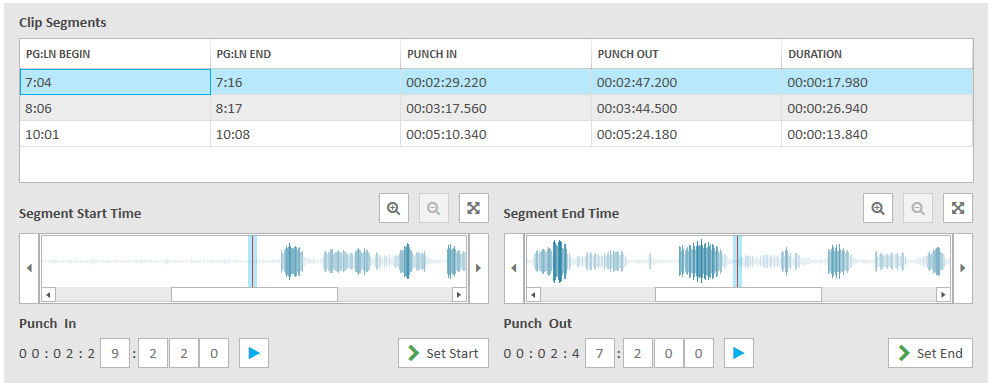Step end waveform right with outer arrow
The width and height of the screenshot is (992, 386).
(x=963, y=268)
